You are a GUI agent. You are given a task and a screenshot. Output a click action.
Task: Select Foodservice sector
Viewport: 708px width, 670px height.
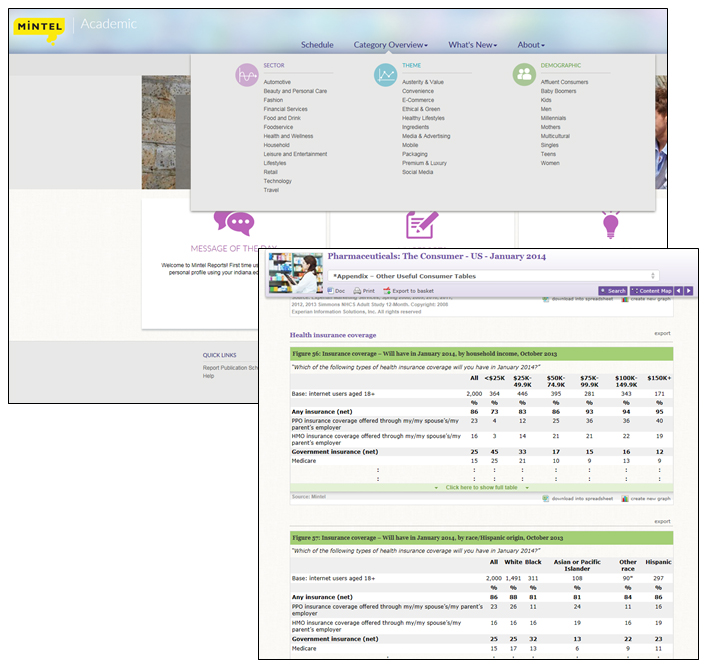coord(278,127)
